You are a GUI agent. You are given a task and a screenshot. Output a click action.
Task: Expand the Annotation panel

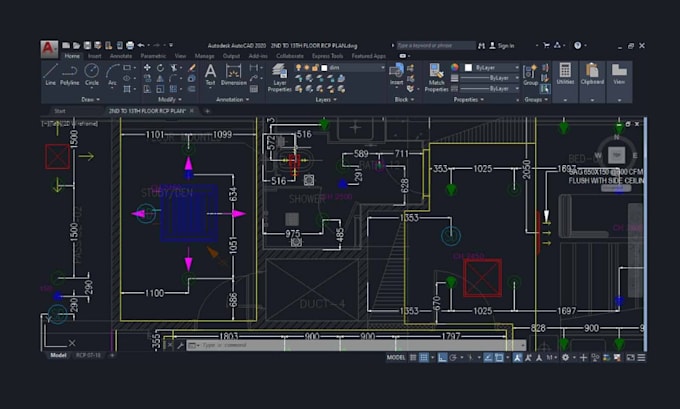pos(232,99)
